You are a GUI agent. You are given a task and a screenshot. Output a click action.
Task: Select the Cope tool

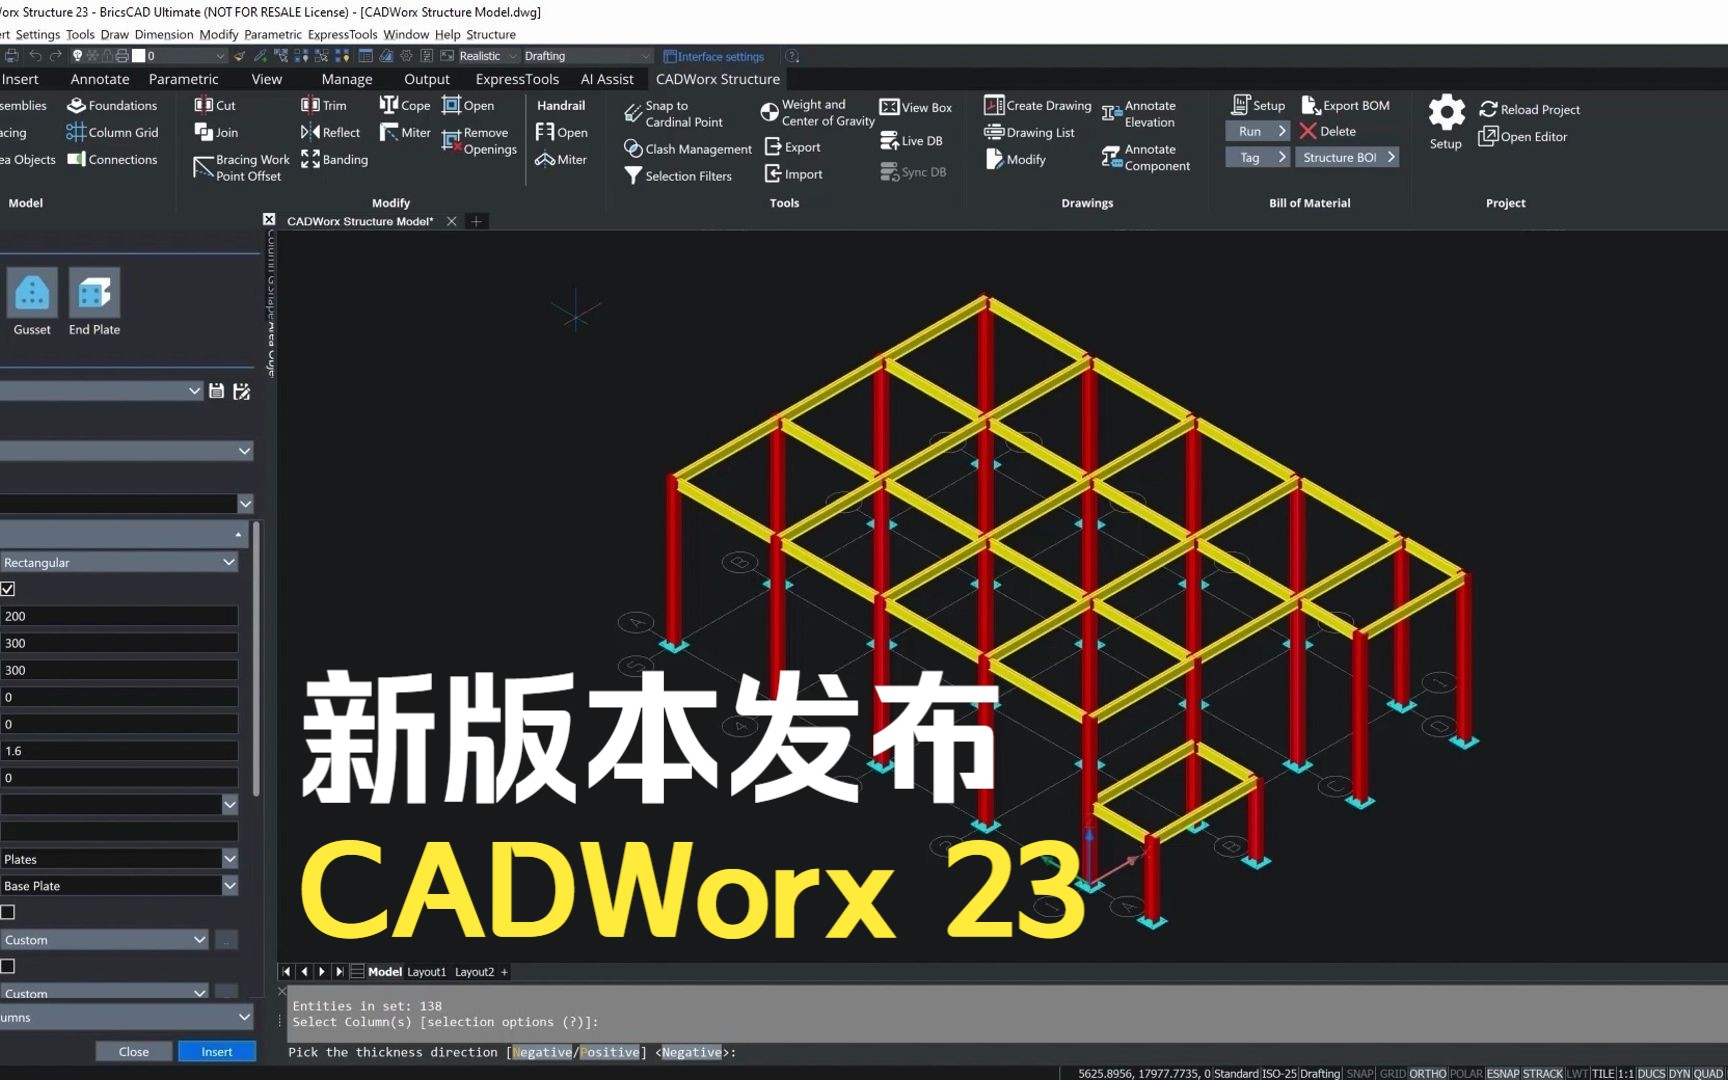pyautogui.click(x=405, y=105)
